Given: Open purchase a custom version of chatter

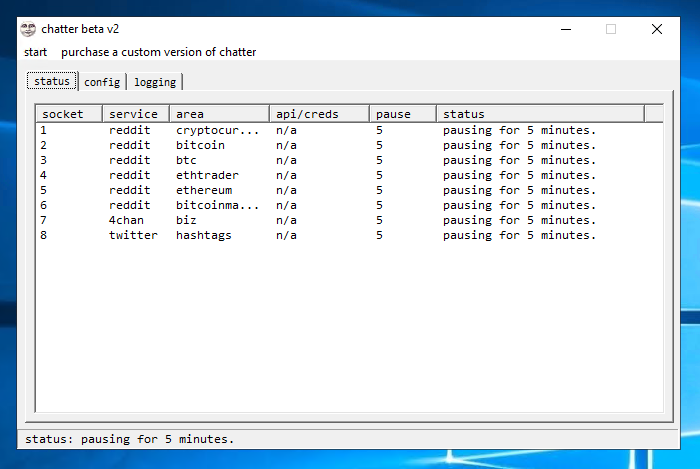Looking at the screenshot, I should [x=158, y=52].
